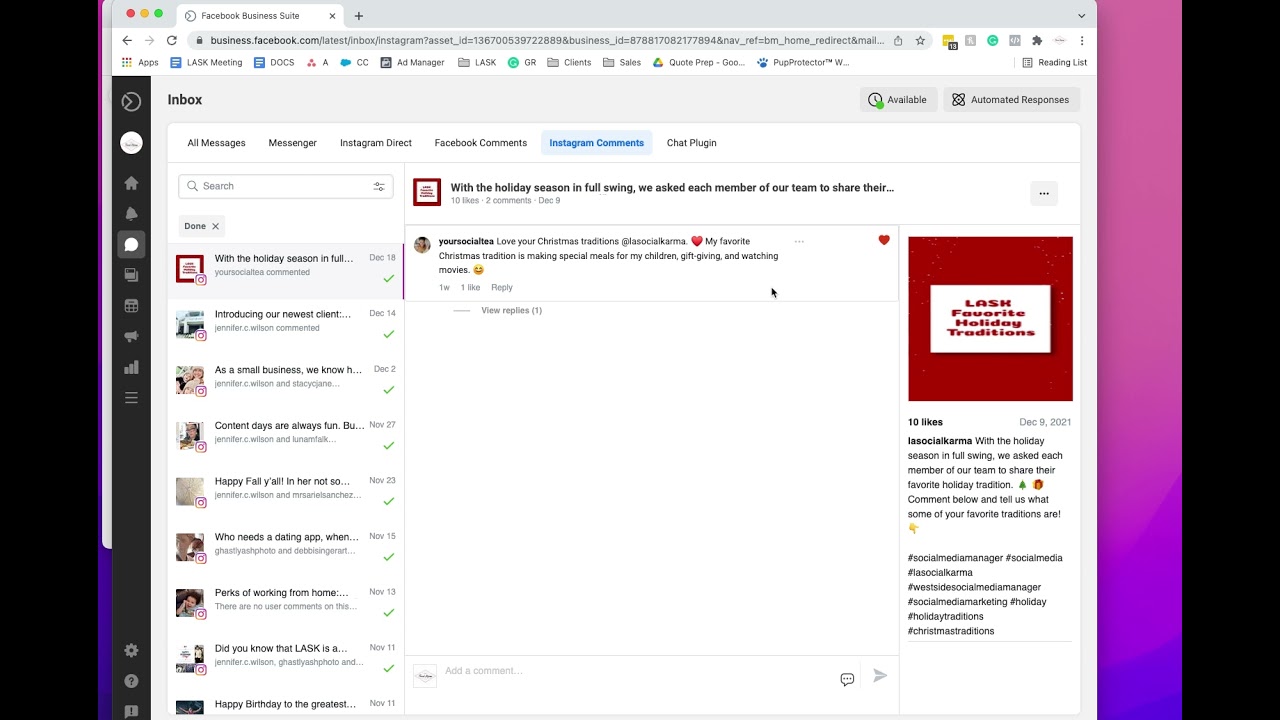Open conversation 'Introducing our newest client'
Viewport: 1280px width, 720px height.
pos(286,327)
